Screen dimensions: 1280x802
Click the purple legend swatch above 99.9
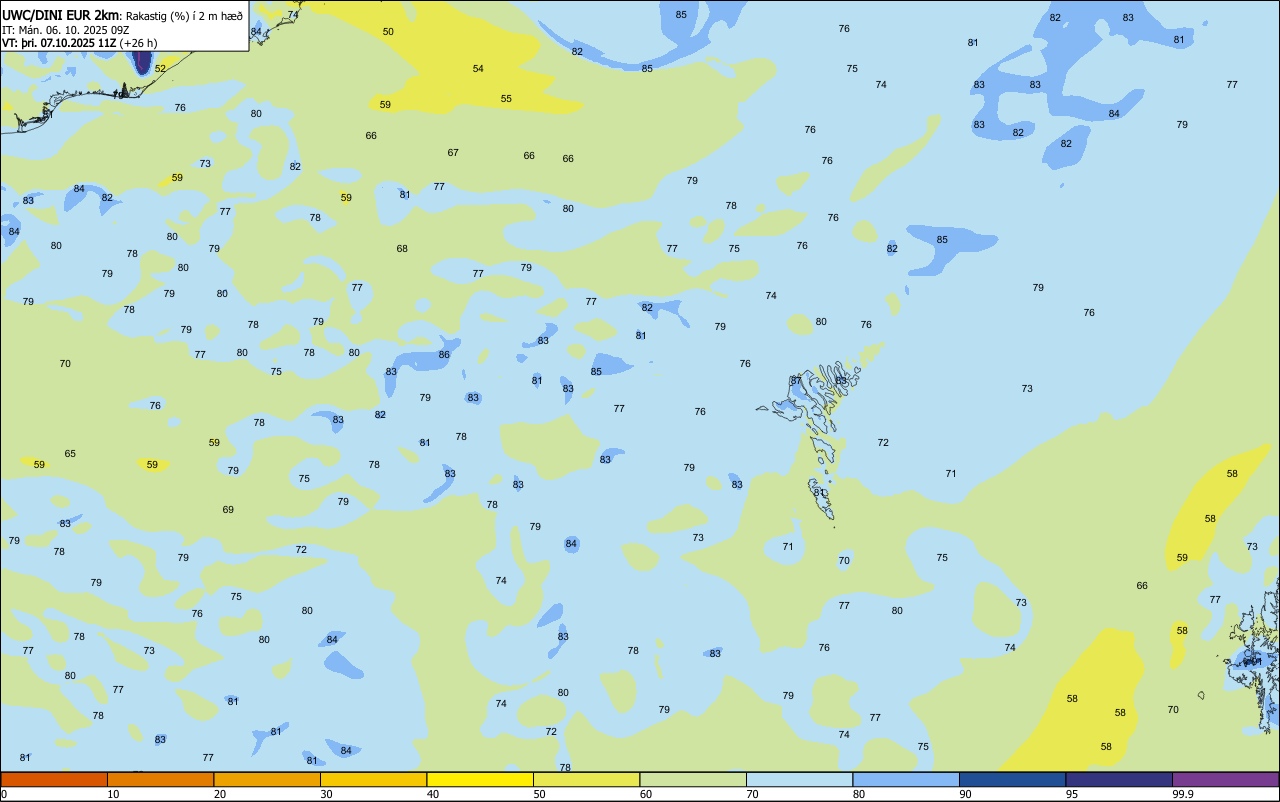[1225, 779]
